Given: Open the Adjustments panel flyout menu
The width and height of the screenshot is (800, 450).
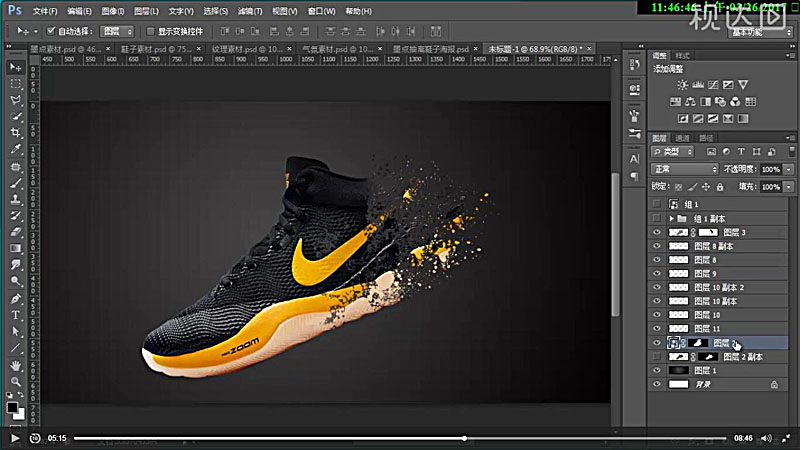Looking at the screenshot, I should click(x=790, y=55).
